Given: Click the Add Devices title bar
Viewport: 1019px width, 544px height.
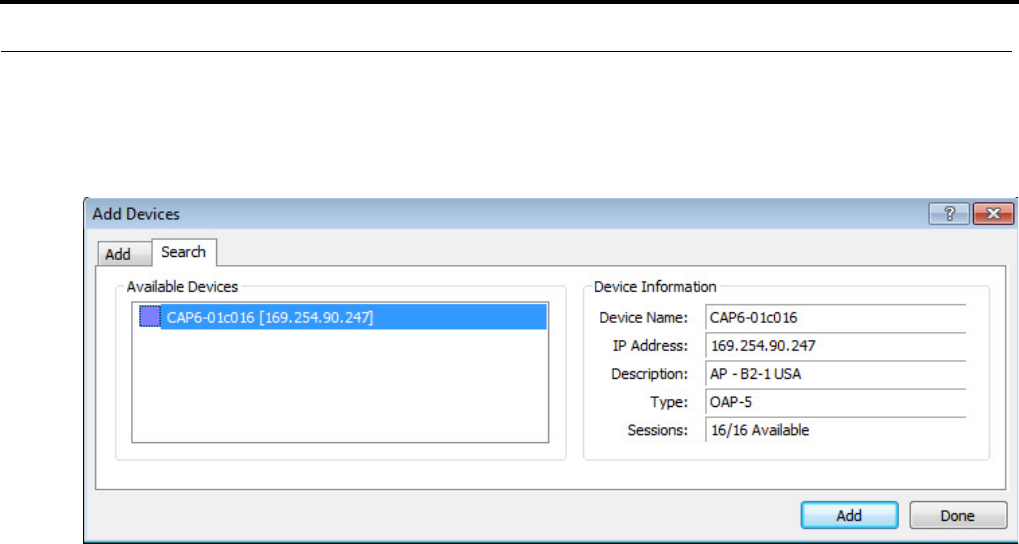Looking at the screenshot, I should [x=500, y=213].
